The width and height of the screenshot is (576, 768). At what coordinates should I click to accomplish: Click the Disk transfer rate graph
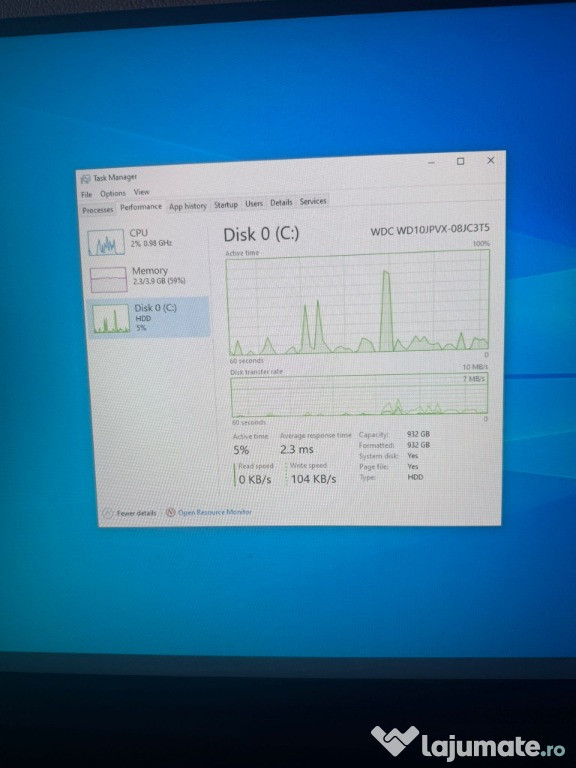coord(359,396)
